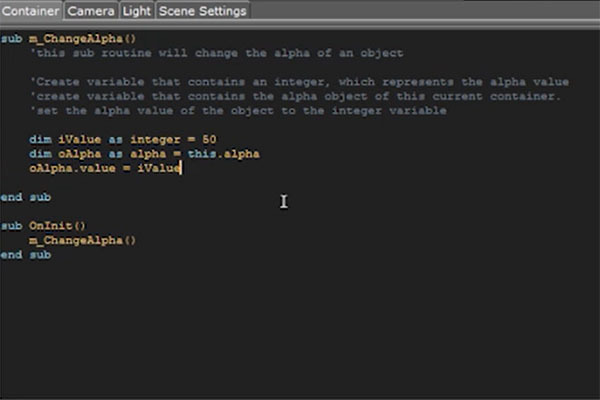This screenshot has width=600, height=400.
Task: Open the Scene Settings tab
Action: point(201,11)
